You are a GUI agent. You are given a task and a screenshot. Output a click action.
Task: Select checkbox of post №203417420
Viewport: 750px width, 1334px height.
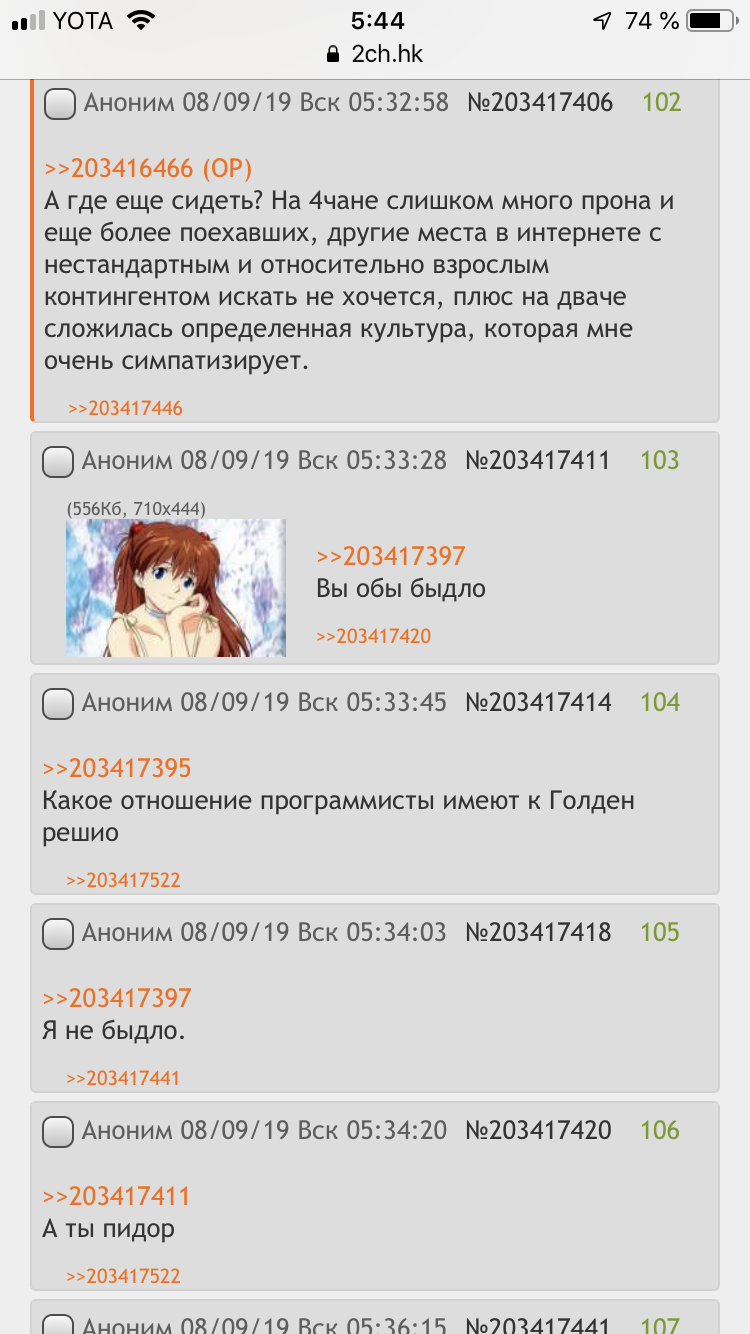pyautogui.click(x=58, y=1131)
